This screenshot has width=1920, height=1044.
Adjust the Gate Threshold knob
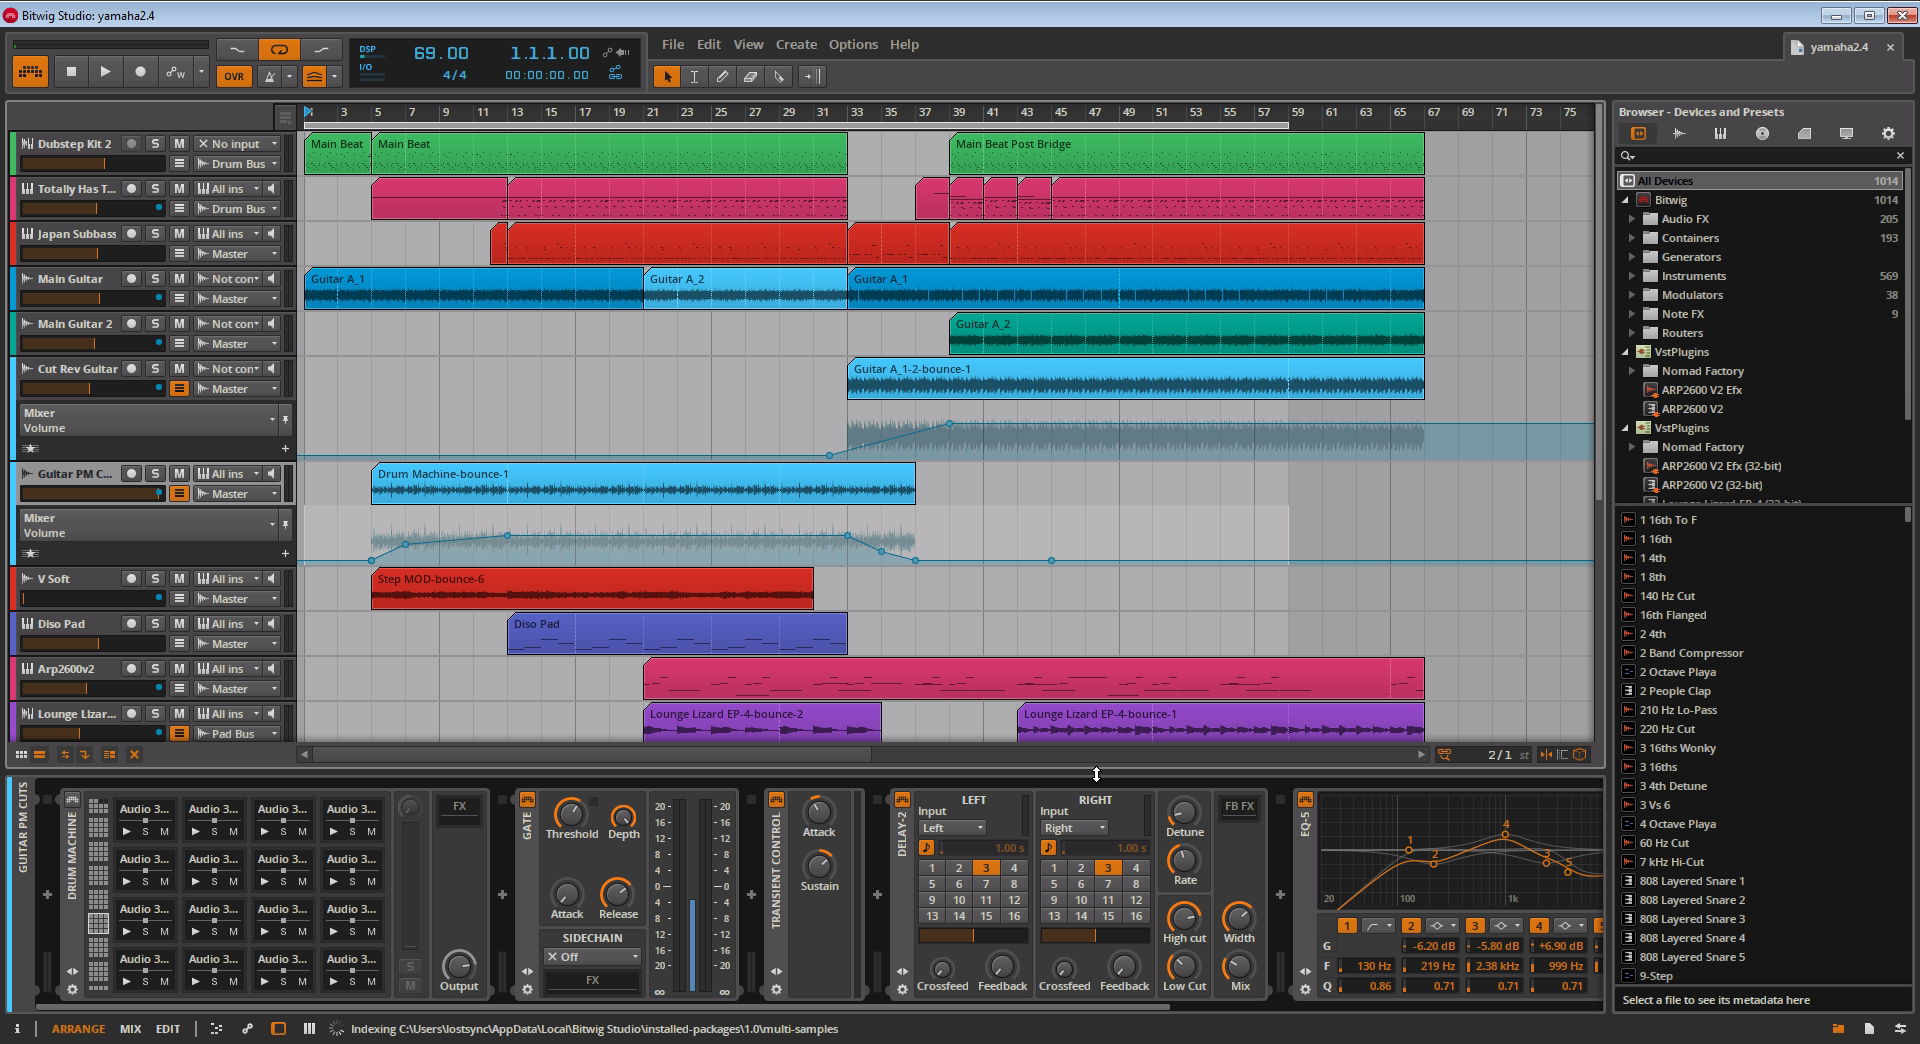569,812
